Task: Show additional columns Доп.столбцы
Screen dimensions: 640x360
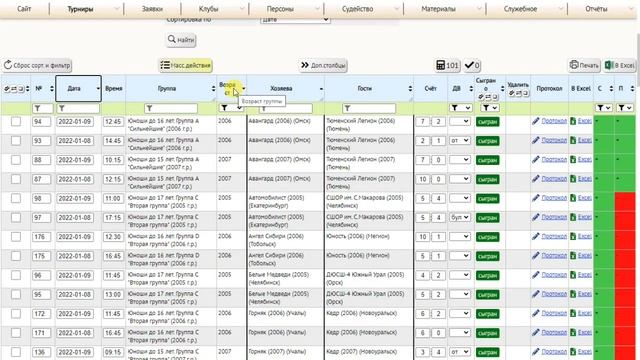Action: click(x=323, y=65)
